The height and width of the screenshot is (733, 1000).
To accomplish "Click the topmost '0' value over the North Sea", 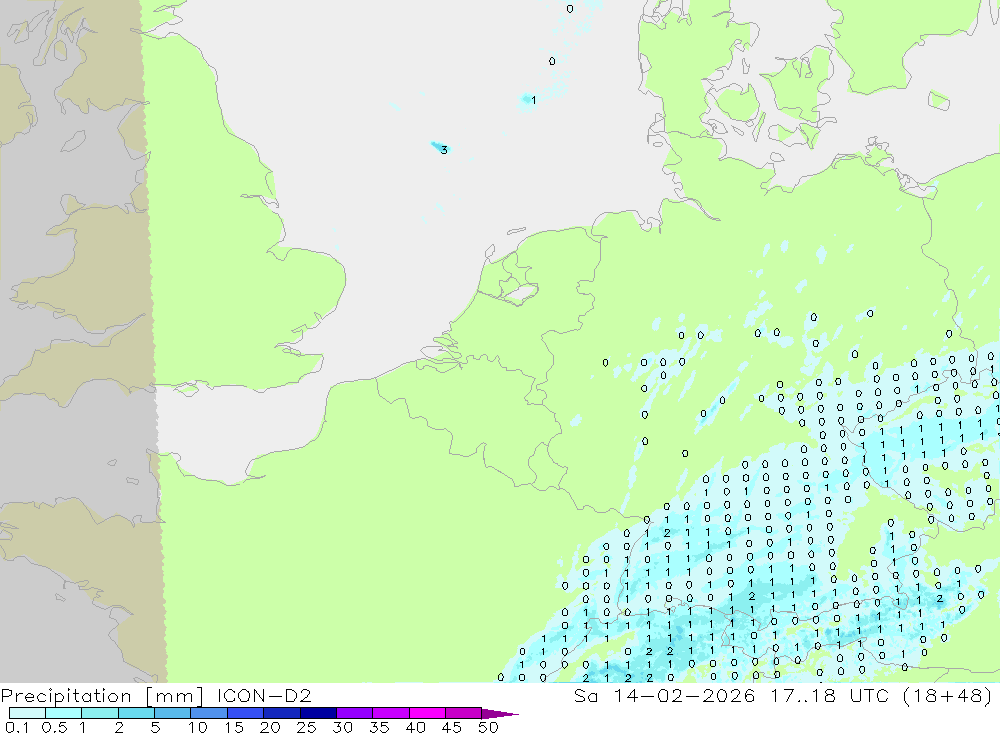I will (570, 9).
